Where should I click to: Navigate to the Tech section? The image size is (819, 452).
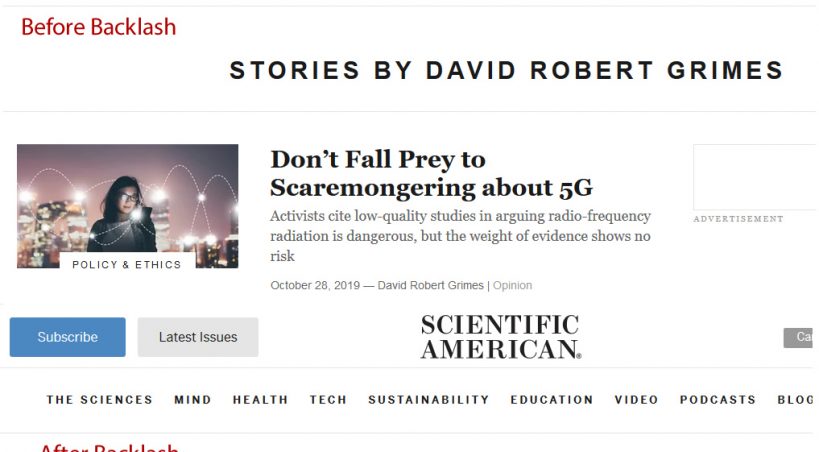tap(328, 400)
